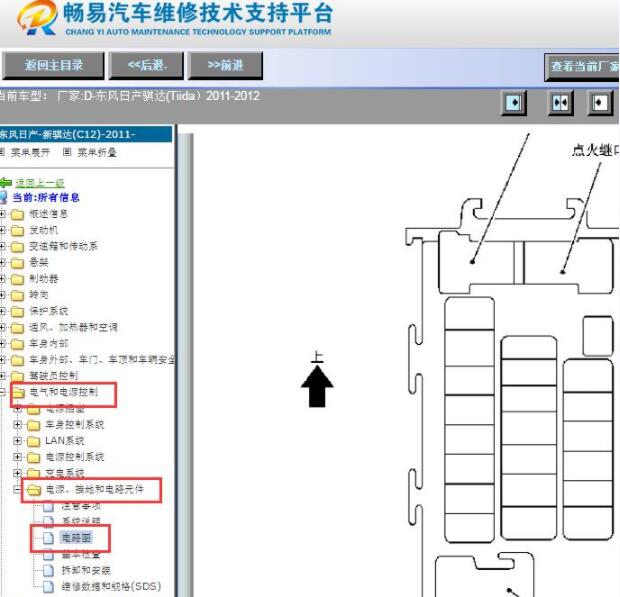The height and width of the screenshot is (597, 620).
Task: Expand the 车身内部 tree node
Action: [x=2, y=344]
